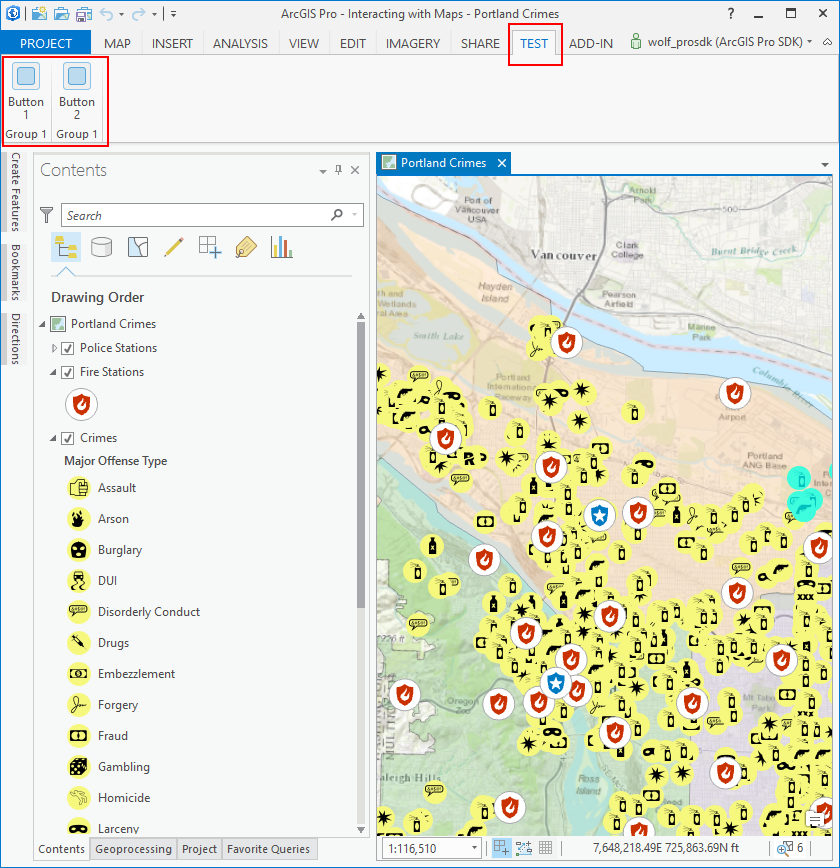The height and width of the screenshot is (868, 840).
Task: Click the List By Charts bar icon
Action: click(x=281, y=247)
